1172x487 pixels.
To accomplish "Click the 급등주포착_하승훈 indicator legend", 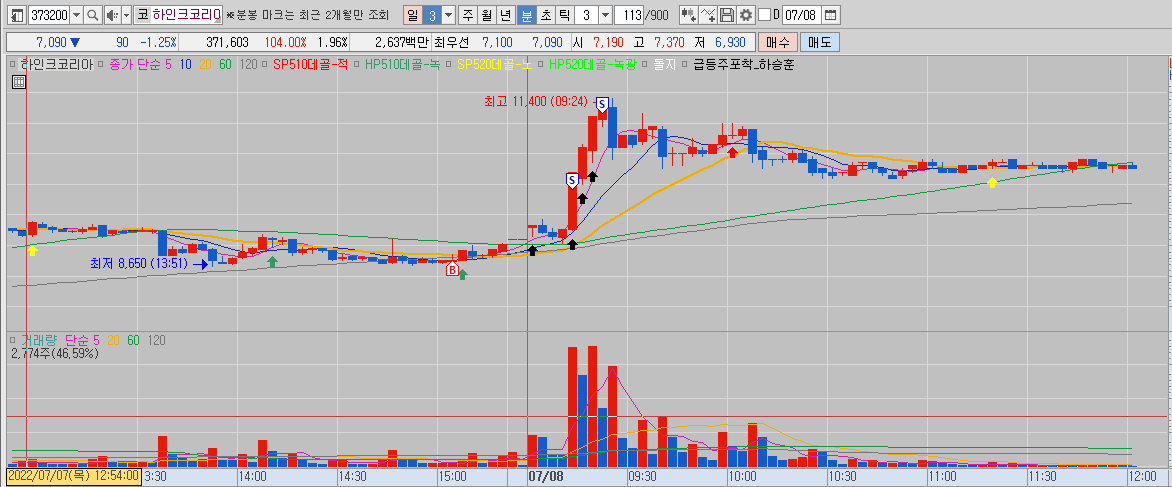I will (x=743, y=65).
